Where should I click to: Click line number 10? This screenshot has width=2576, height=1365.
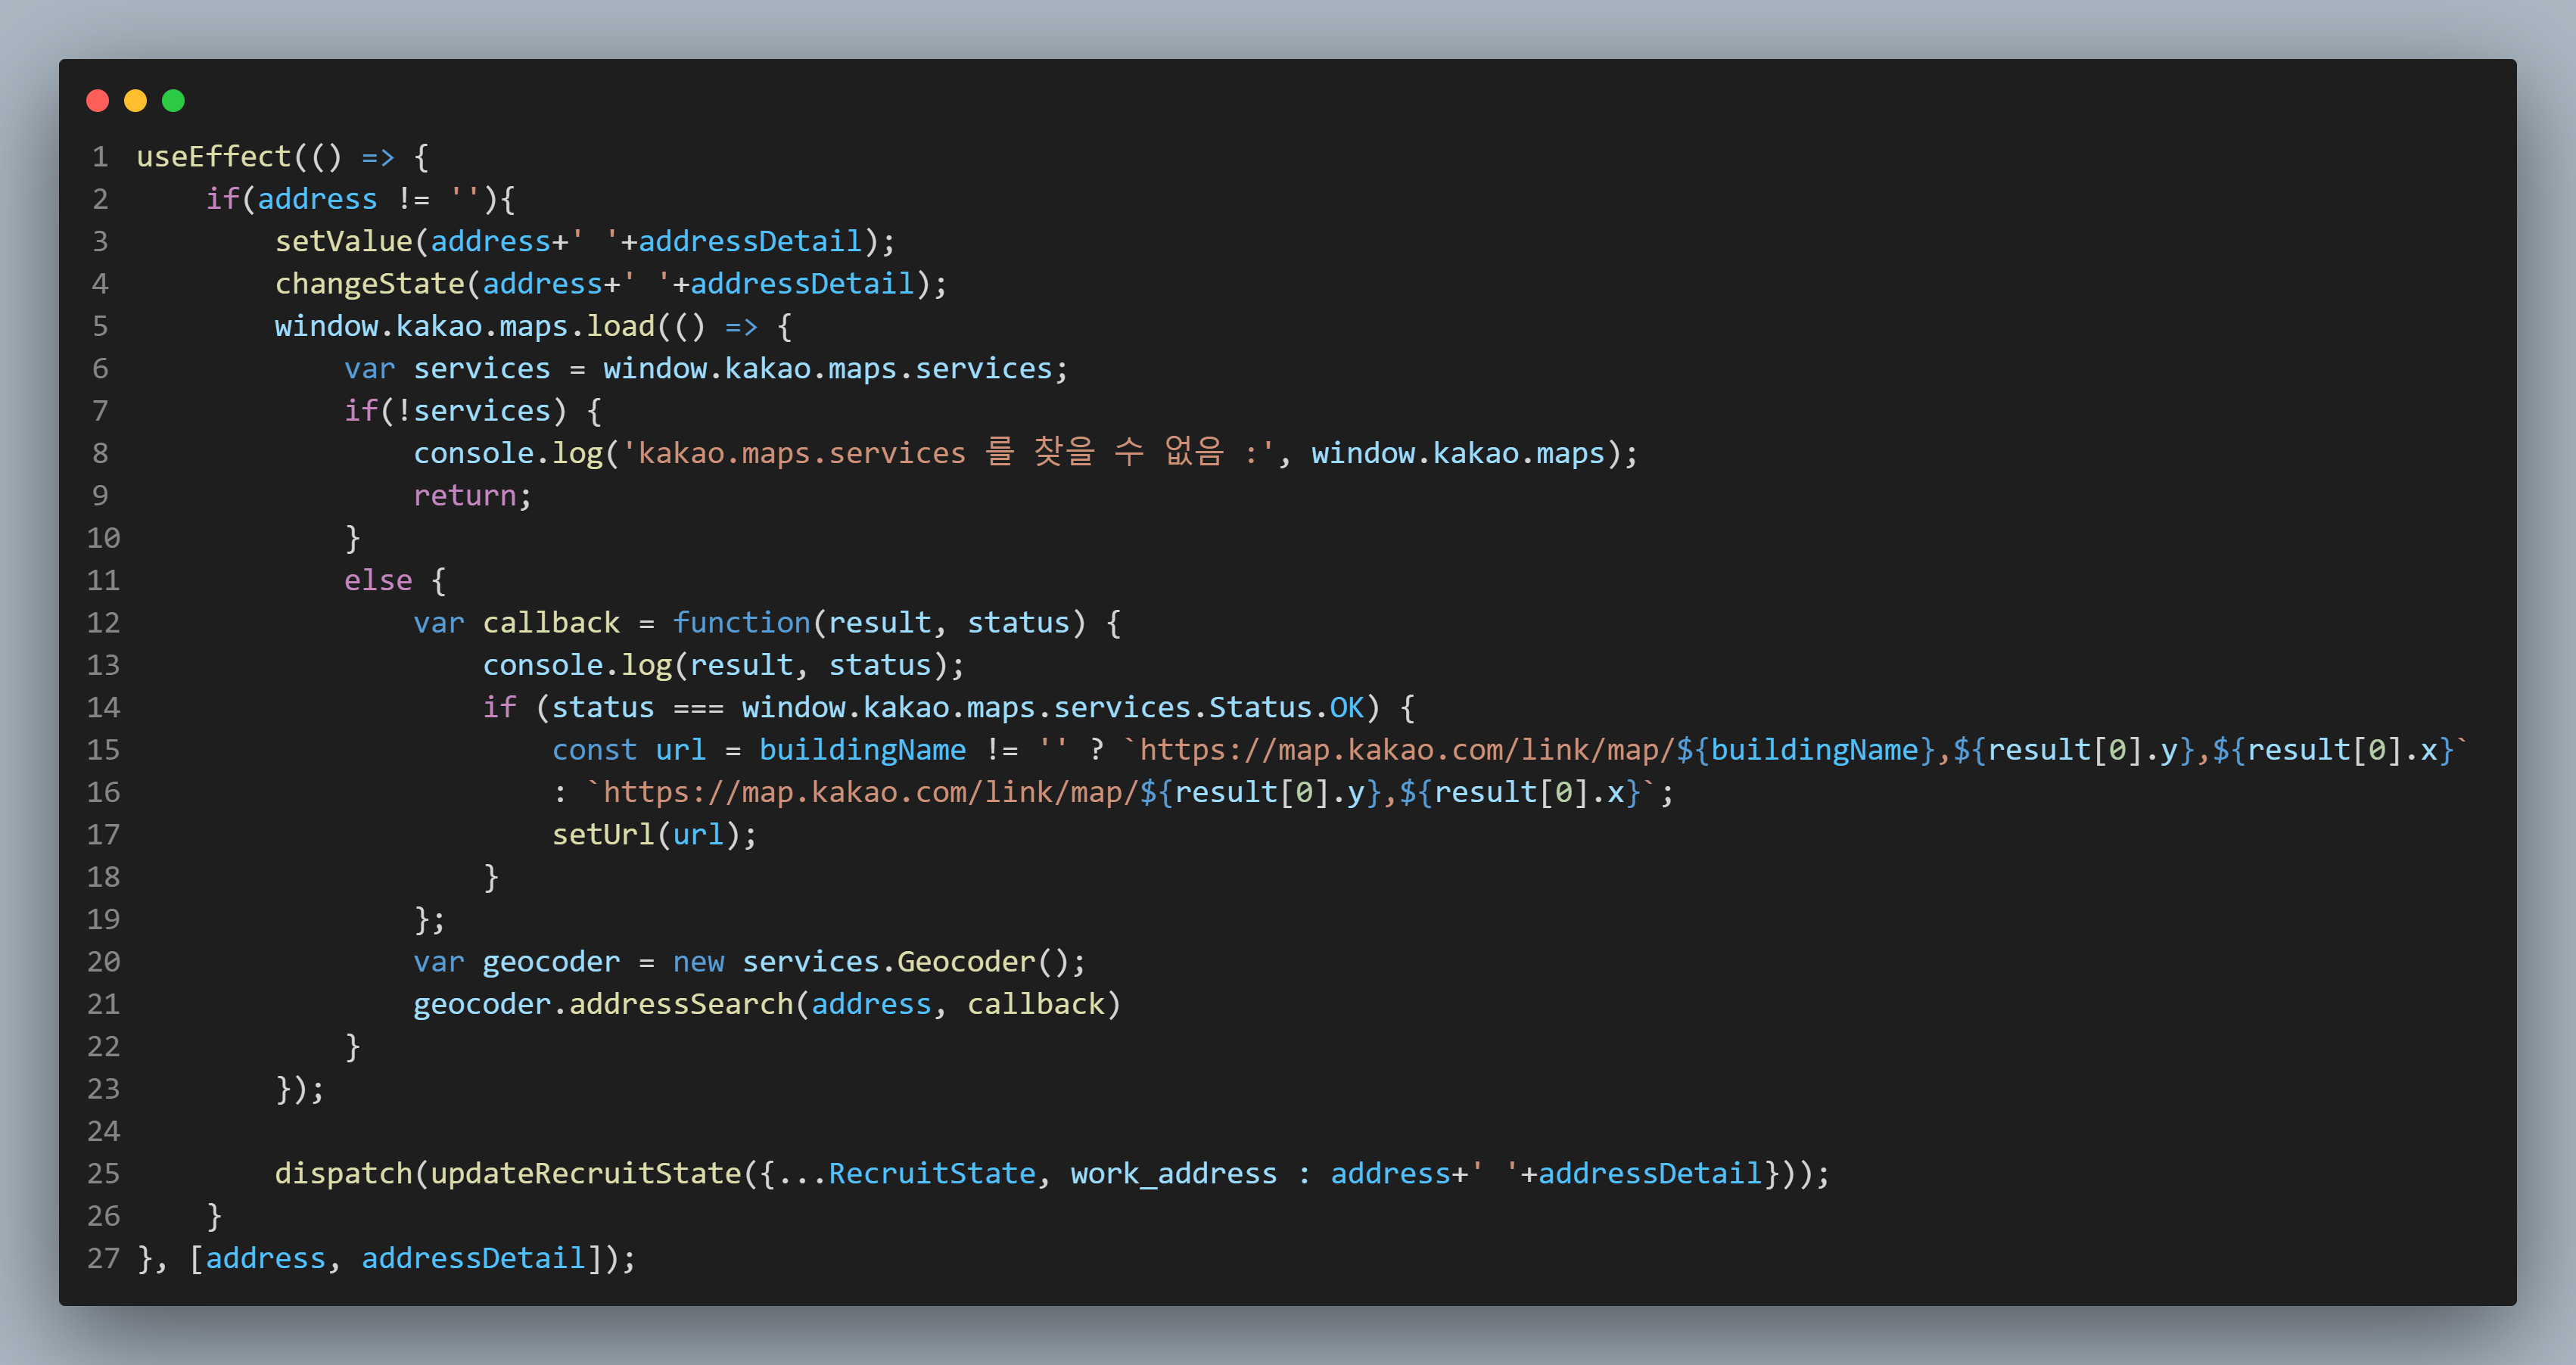click(103, 539)
